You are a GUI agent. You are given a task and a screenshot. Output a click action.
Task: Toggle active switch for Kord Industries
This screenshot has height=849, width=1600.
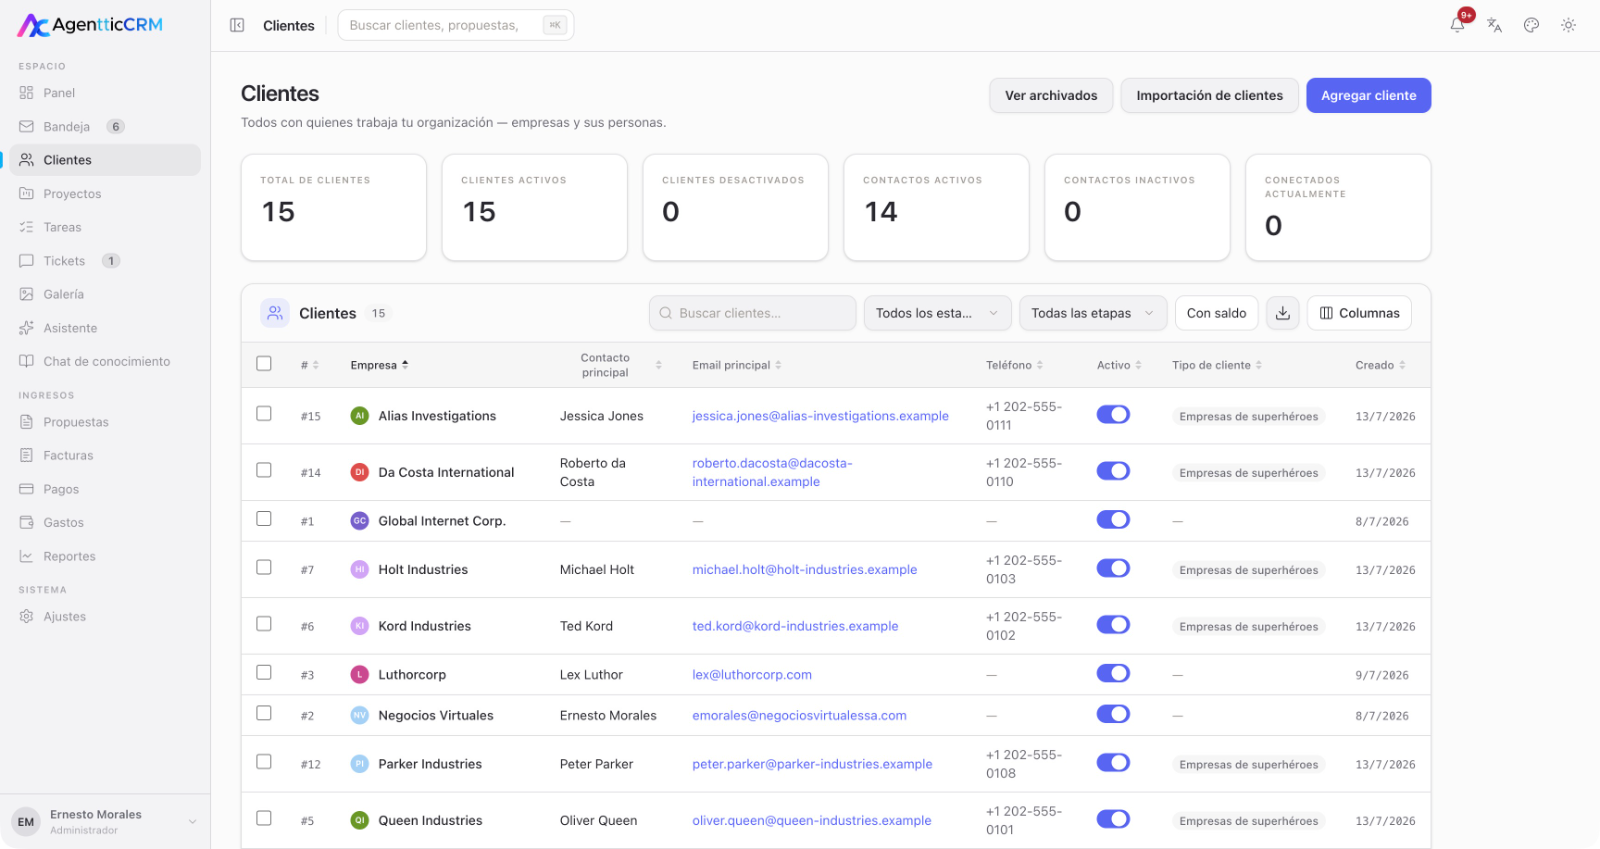[1113, 624]
